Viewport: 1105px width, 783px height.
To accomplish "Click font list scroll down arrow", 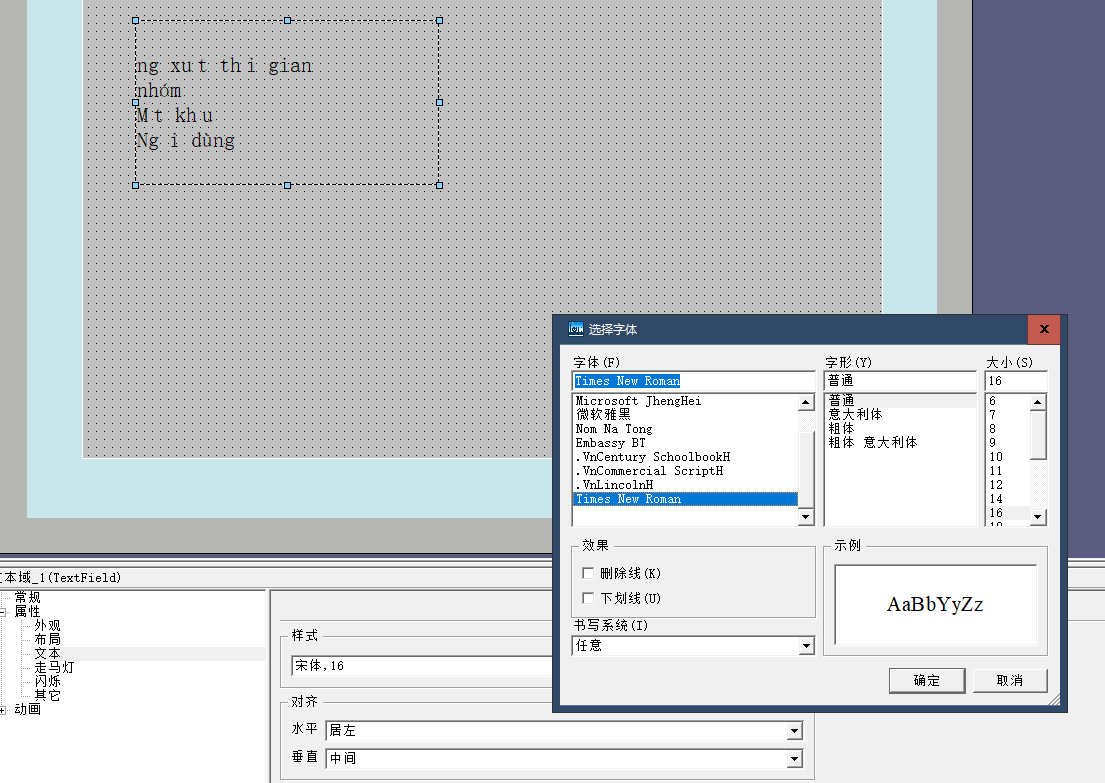I will pyautogui.click(x=806, y=517).
